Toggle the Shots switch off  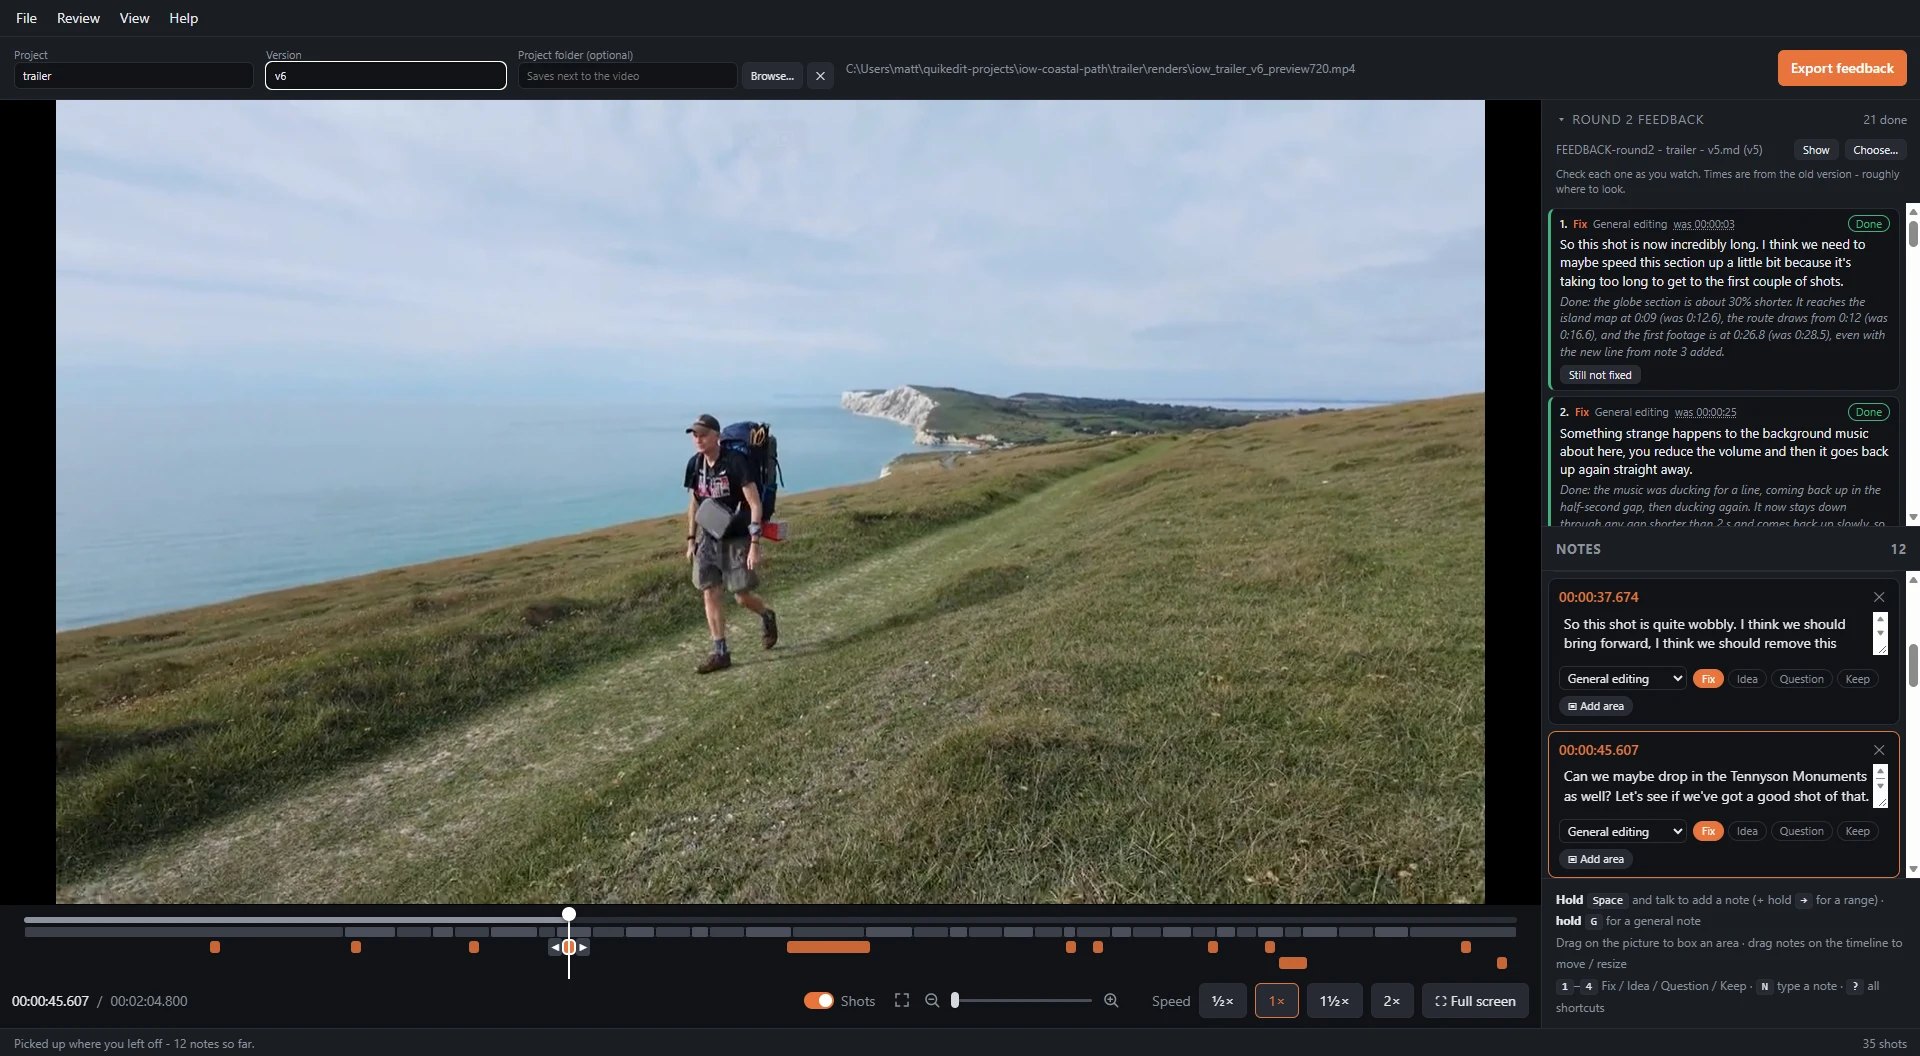point(818,1001)
